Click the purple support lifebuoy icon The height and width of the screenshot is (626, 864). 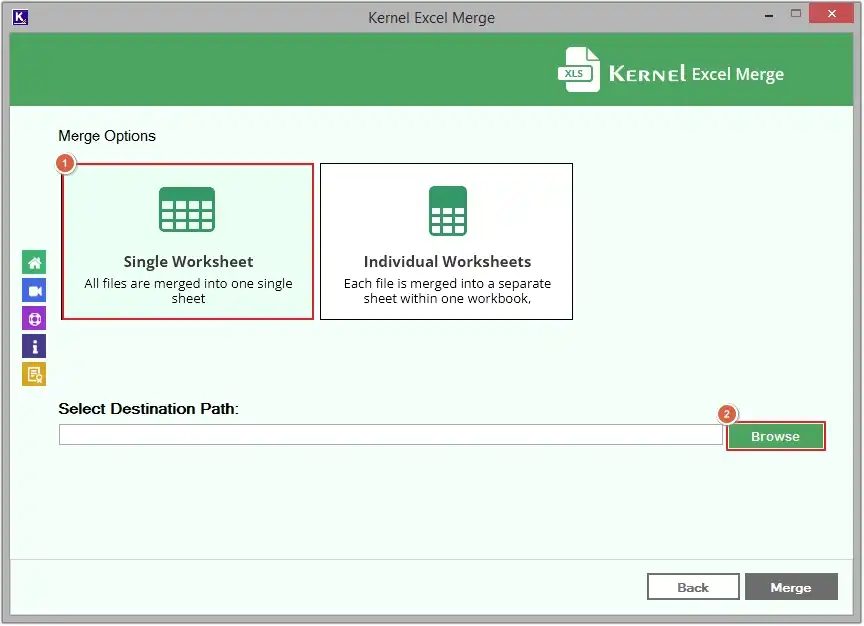tap(34, 318)
